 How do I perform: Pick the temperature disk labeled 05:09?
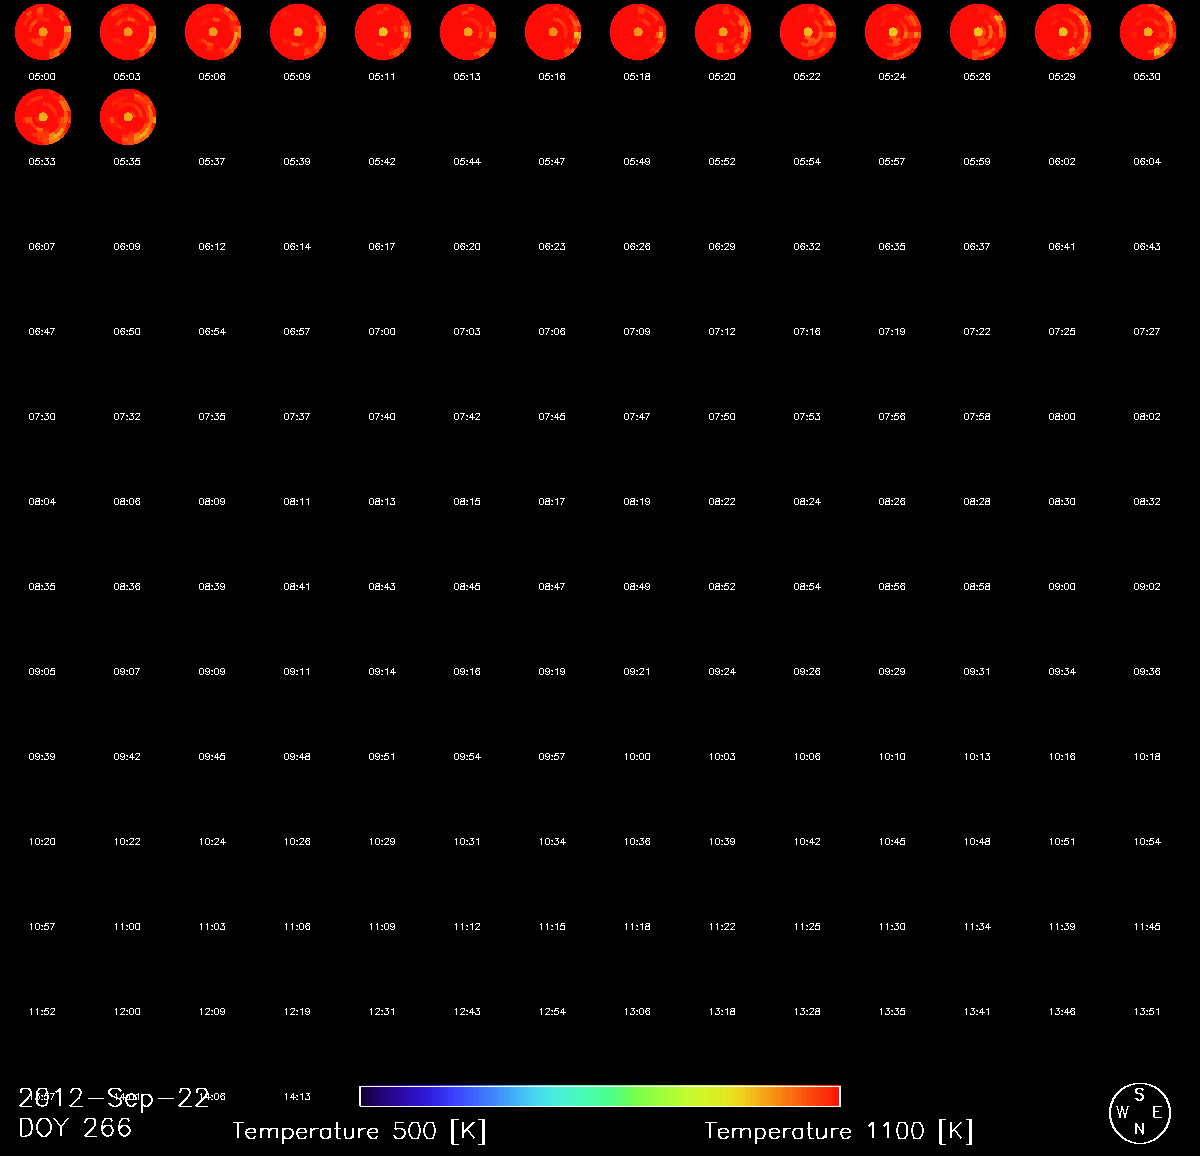(298, 32)
